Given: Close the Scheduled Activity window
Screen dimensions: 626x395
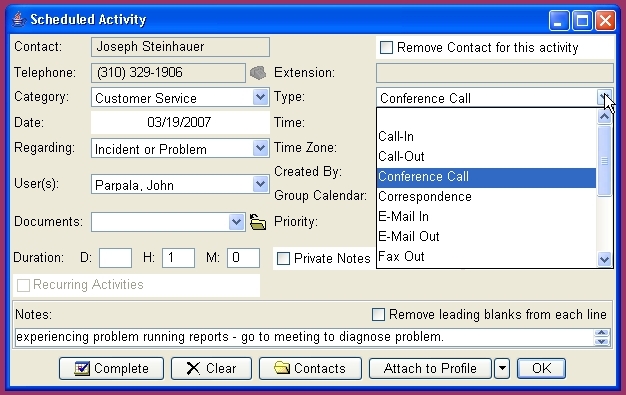Looking at the screenshot, I should pyautogui.click(x=605, y=20).
